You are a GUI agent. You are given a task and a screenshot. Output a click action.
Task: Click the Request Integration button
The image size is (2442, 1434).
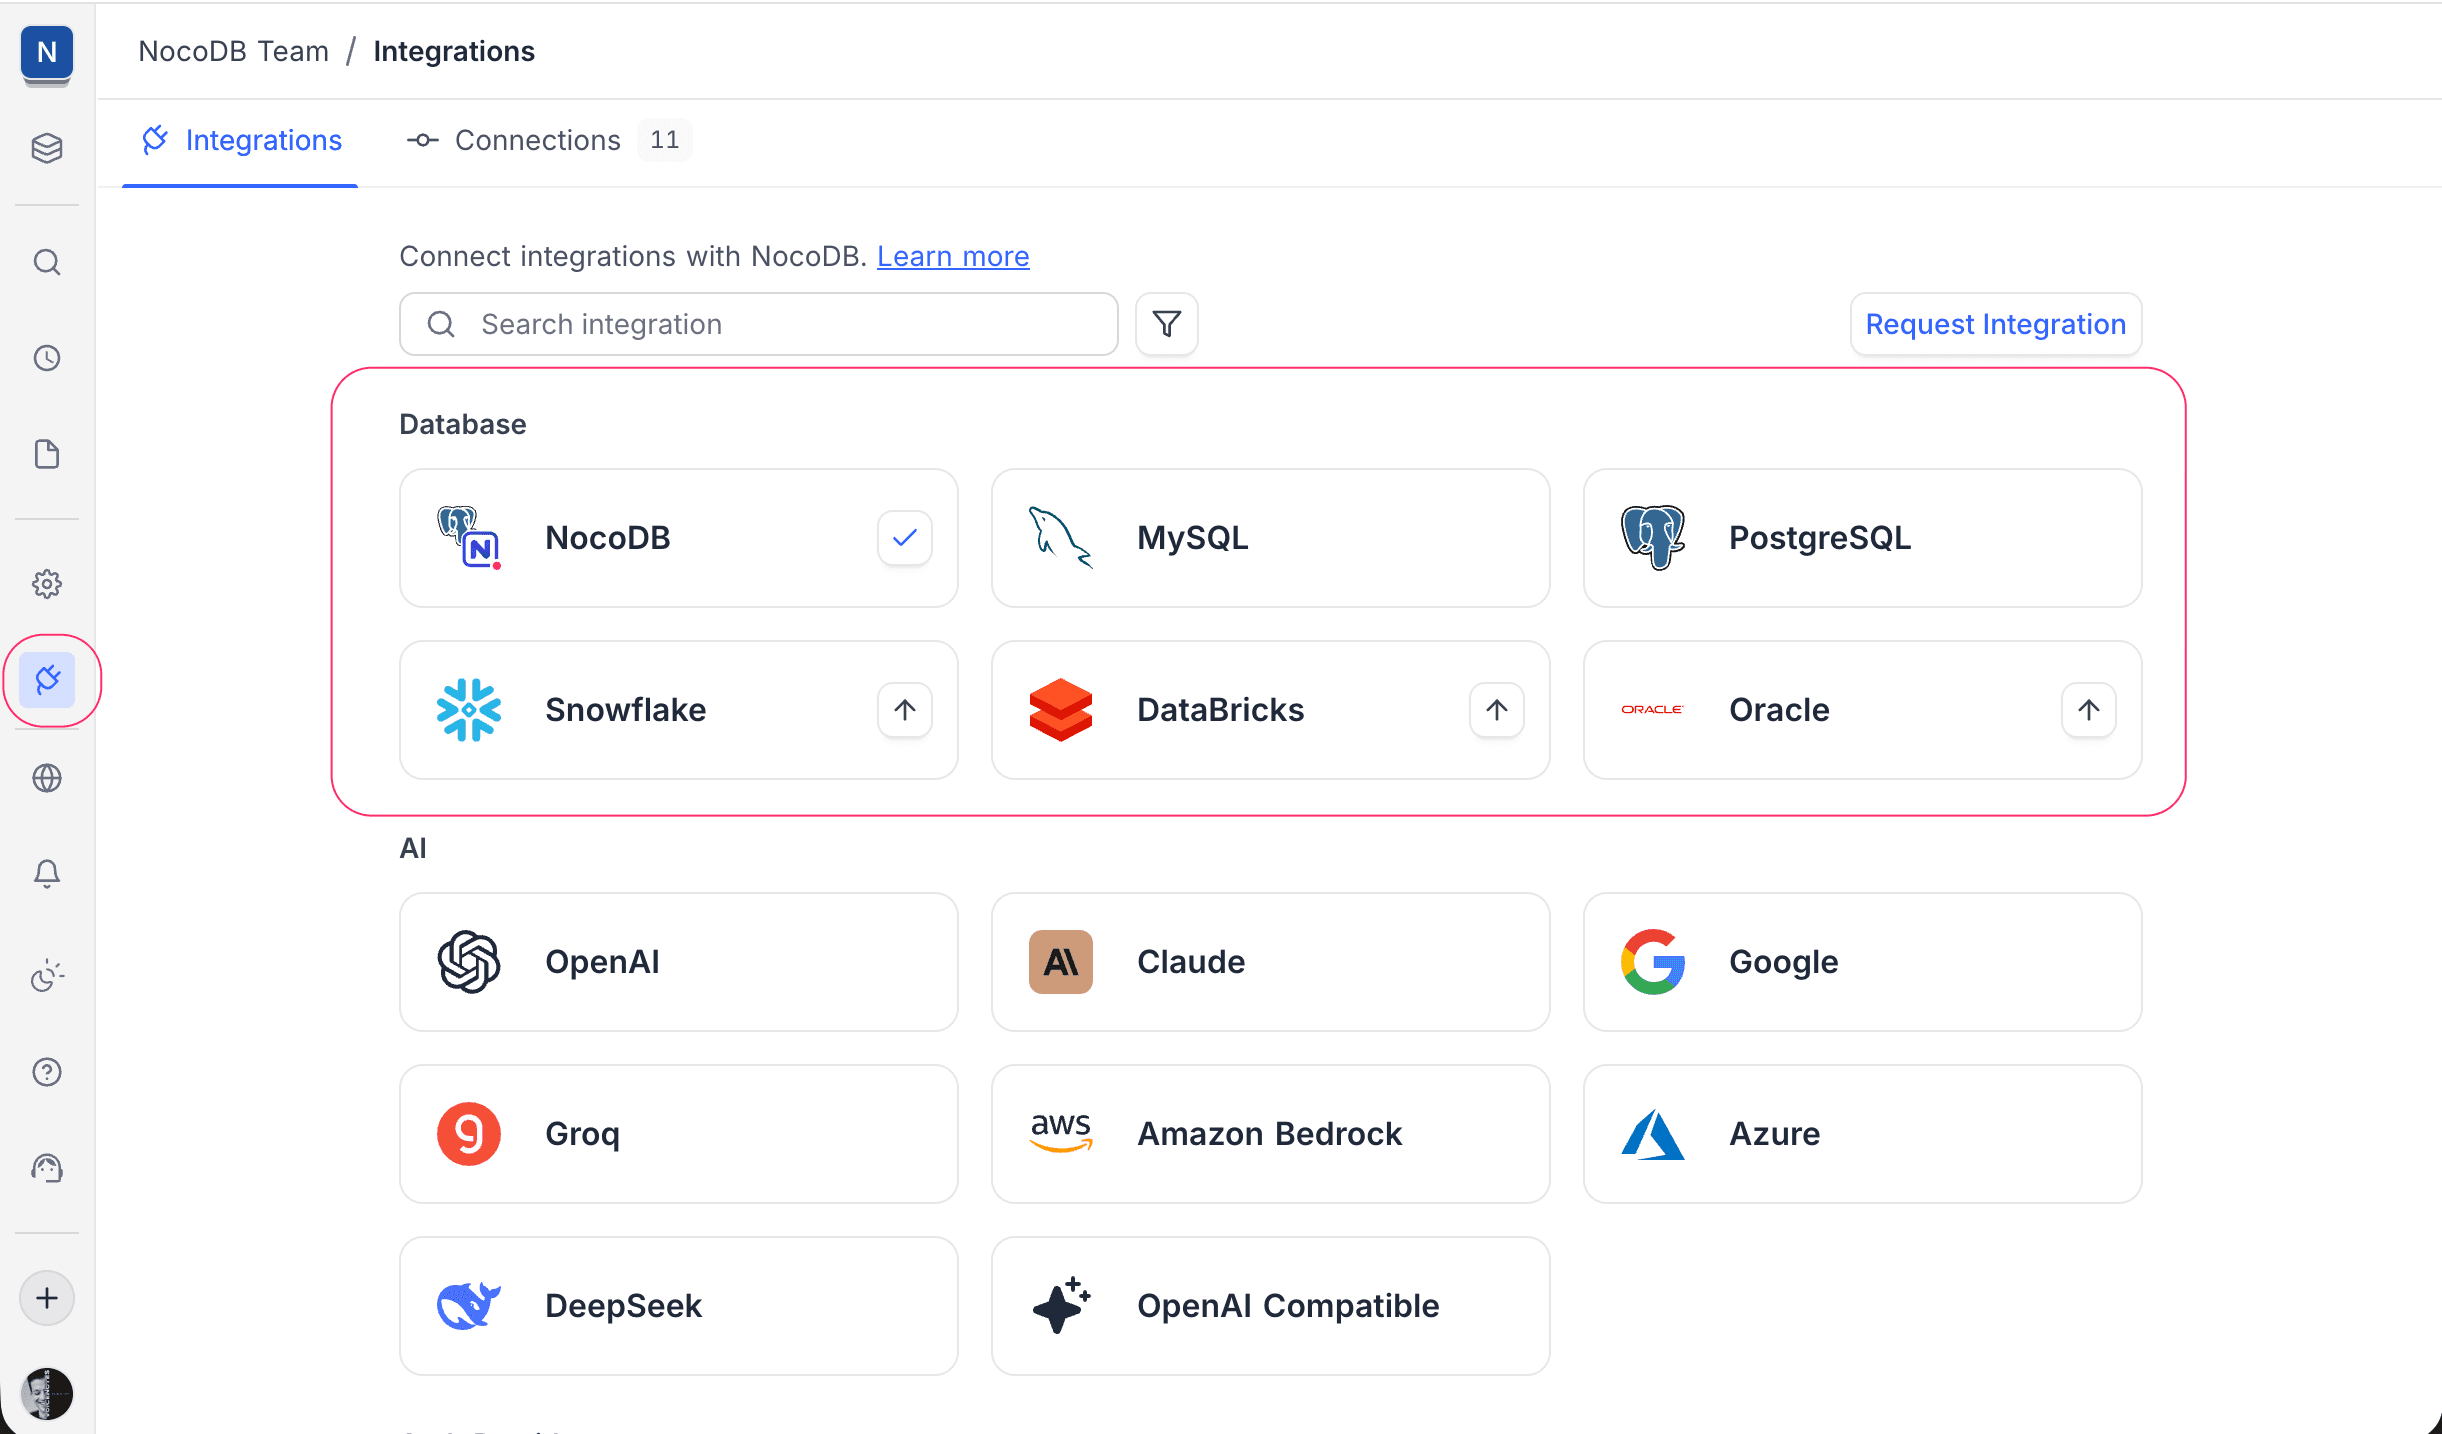1995,324
